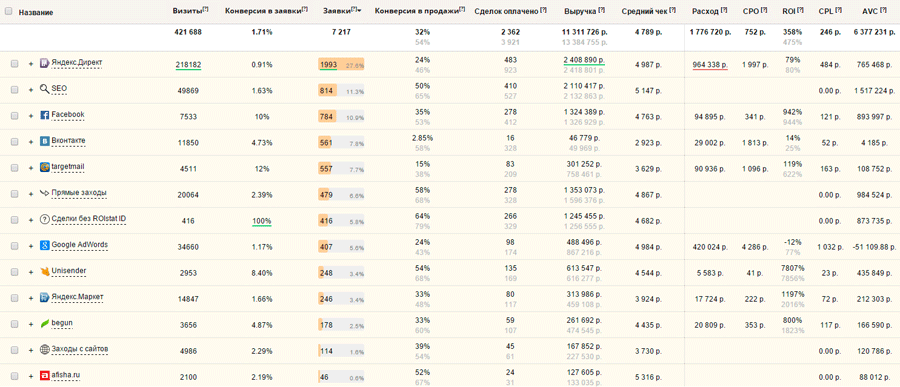Toggle the select-all checkbox in header
Image resolution: width=900 pixels, height=387 pixels.
[9, 11]
